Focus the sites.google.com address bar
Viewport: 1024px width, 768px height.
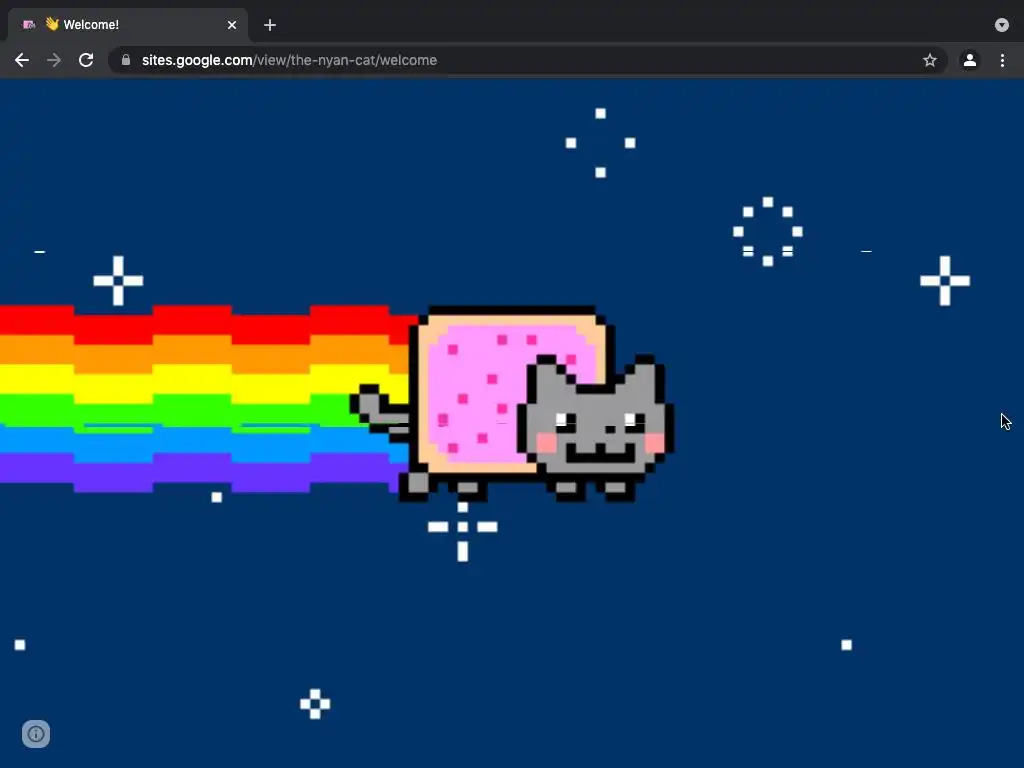click(528, 60)
